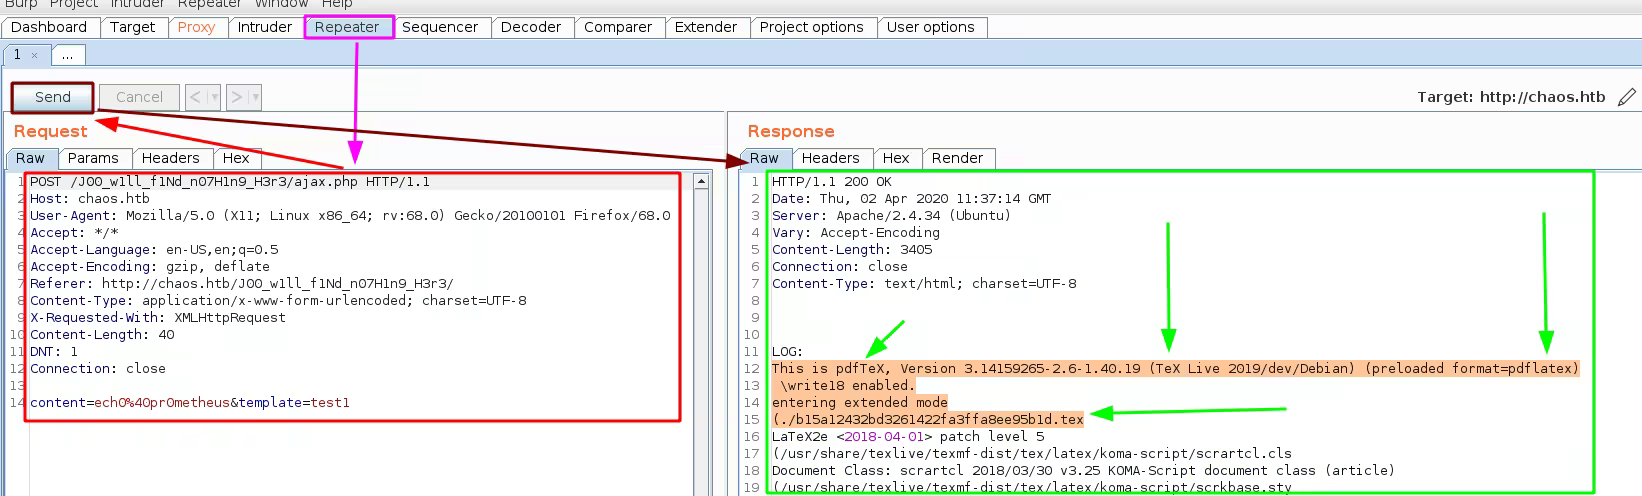Go to the next request with forward arrow
The width and height of the screenshot is (1642, 496).
[236, 97]
